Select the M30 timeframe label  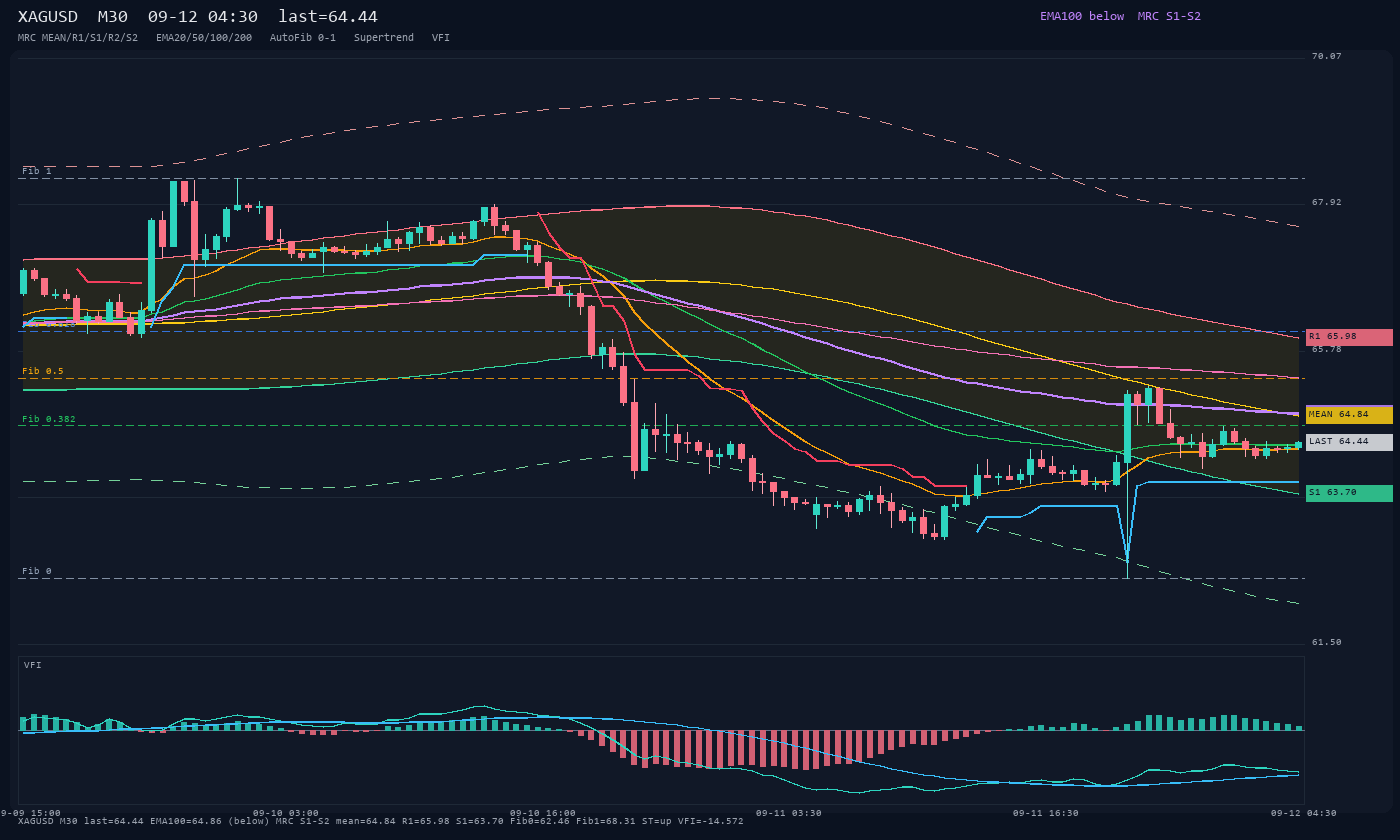point(113,17)
